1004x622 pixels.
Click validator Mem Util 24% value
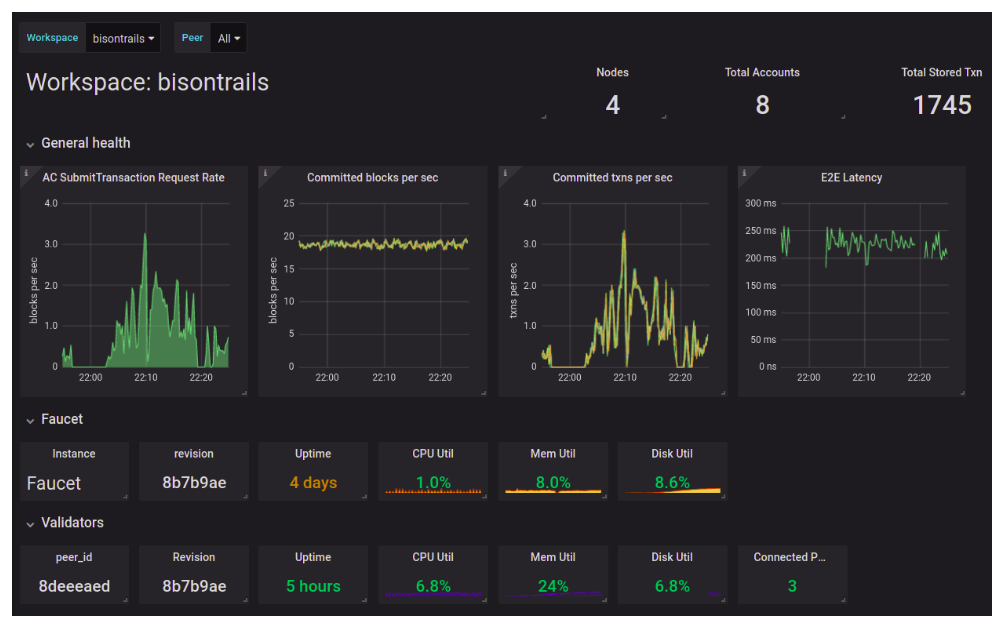(553, 587)
